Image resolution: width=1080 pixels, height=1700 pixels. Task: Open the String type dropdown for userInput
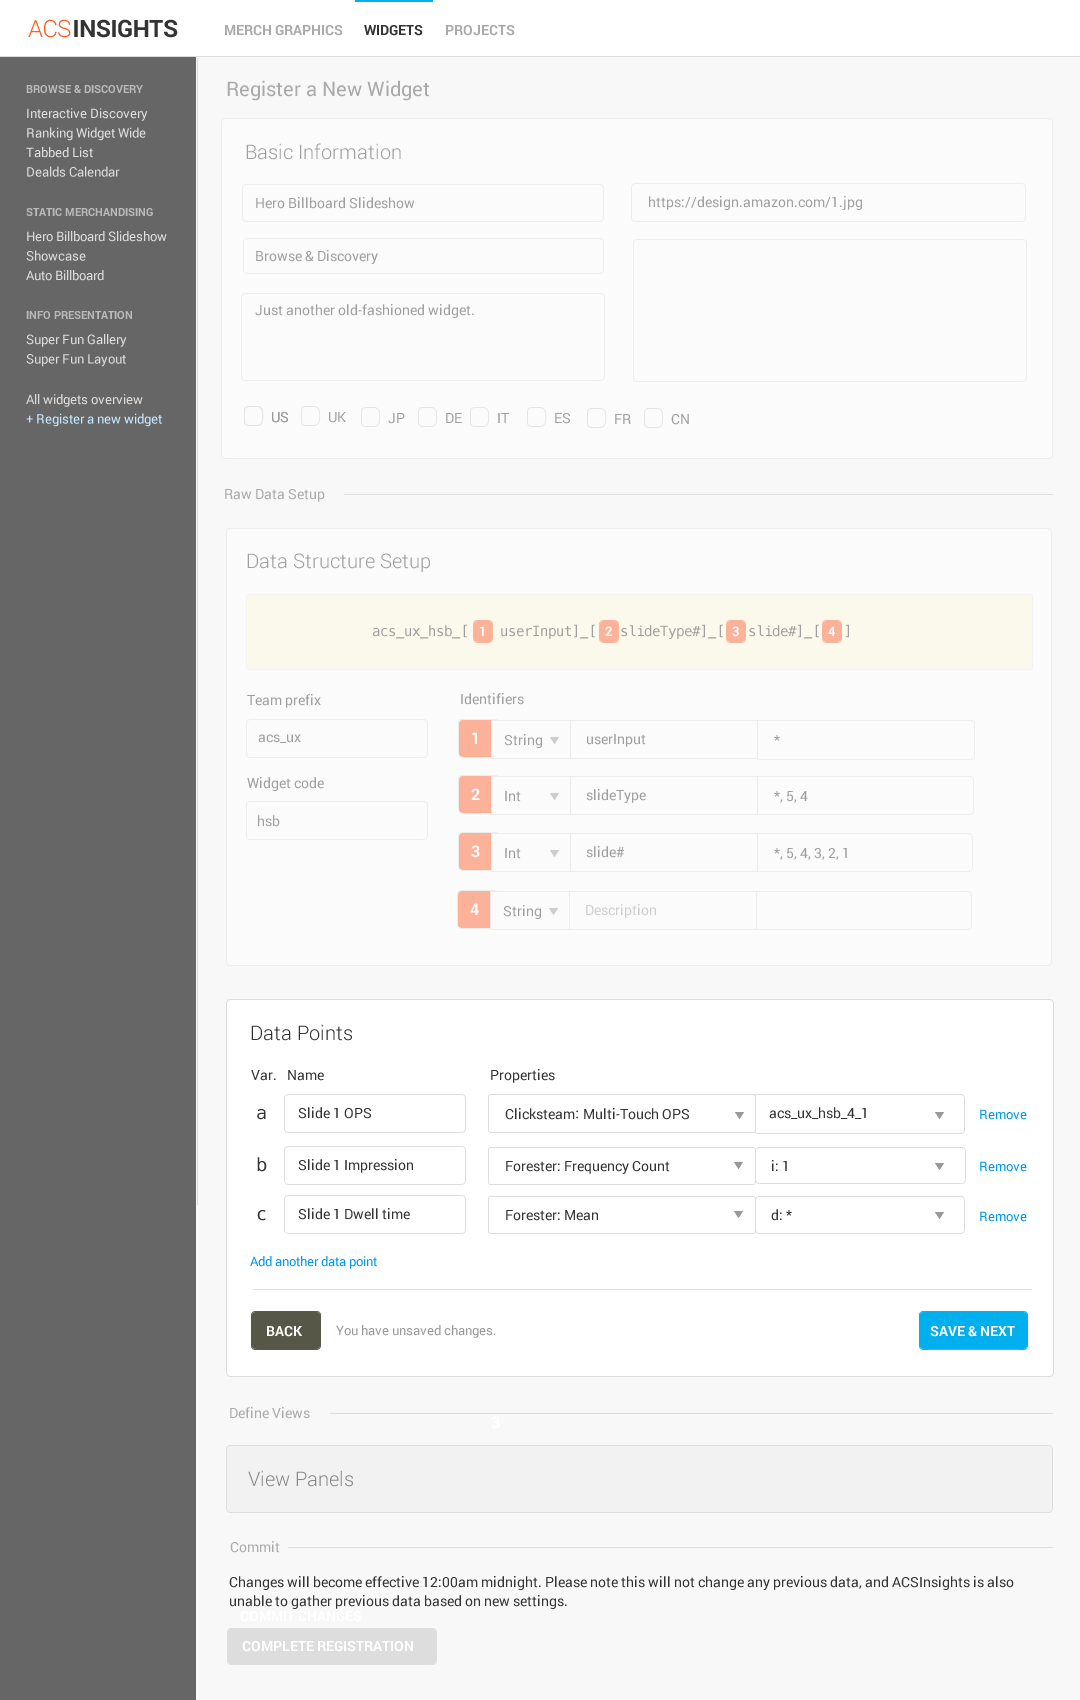(531, 740)
